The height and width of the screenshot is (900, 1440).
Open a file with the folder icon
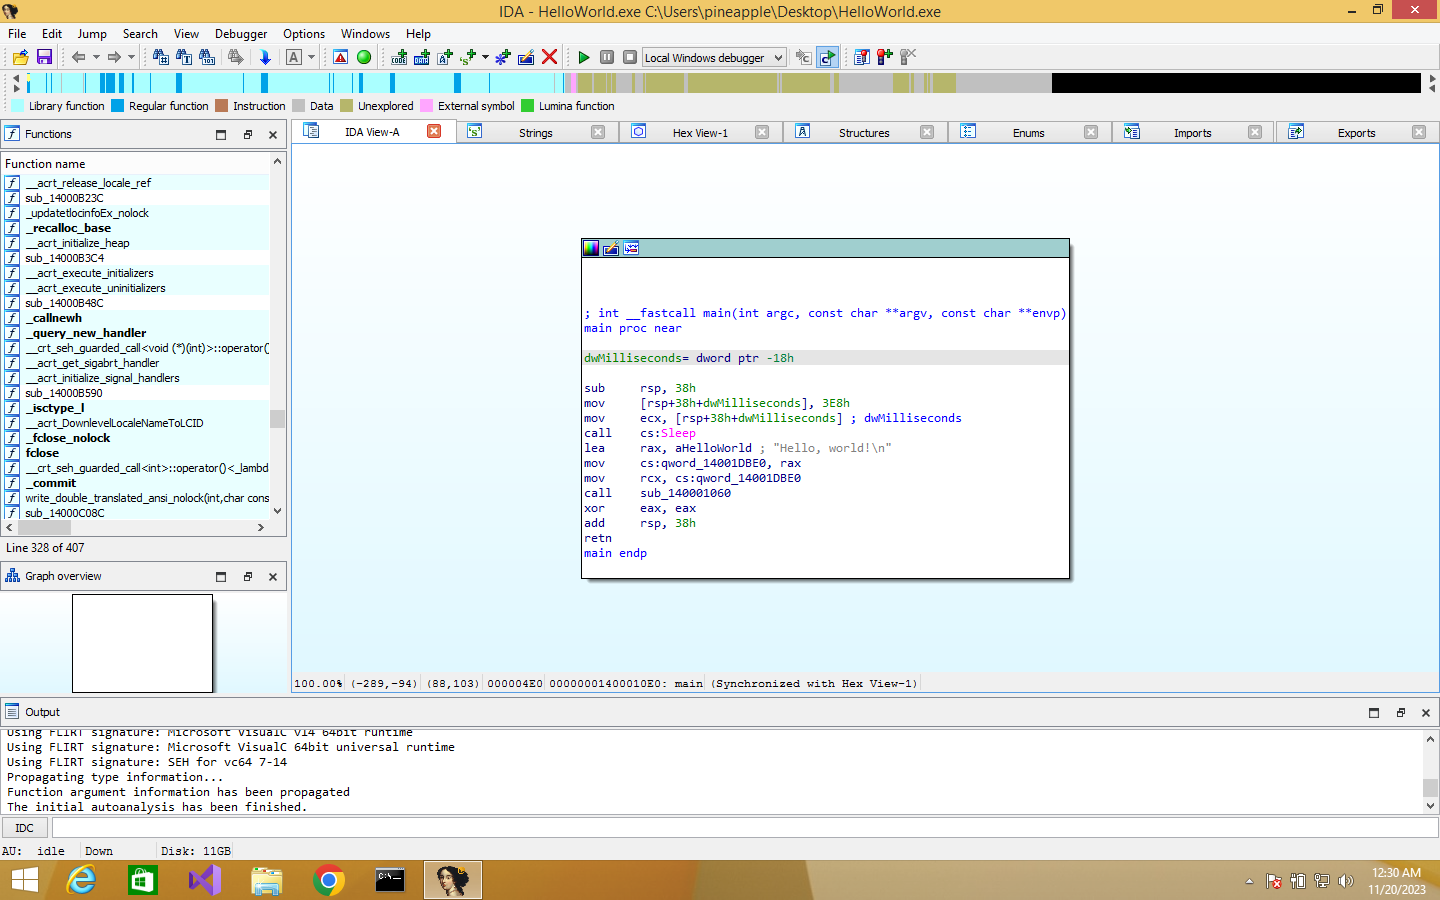click(x=20, y=57)
